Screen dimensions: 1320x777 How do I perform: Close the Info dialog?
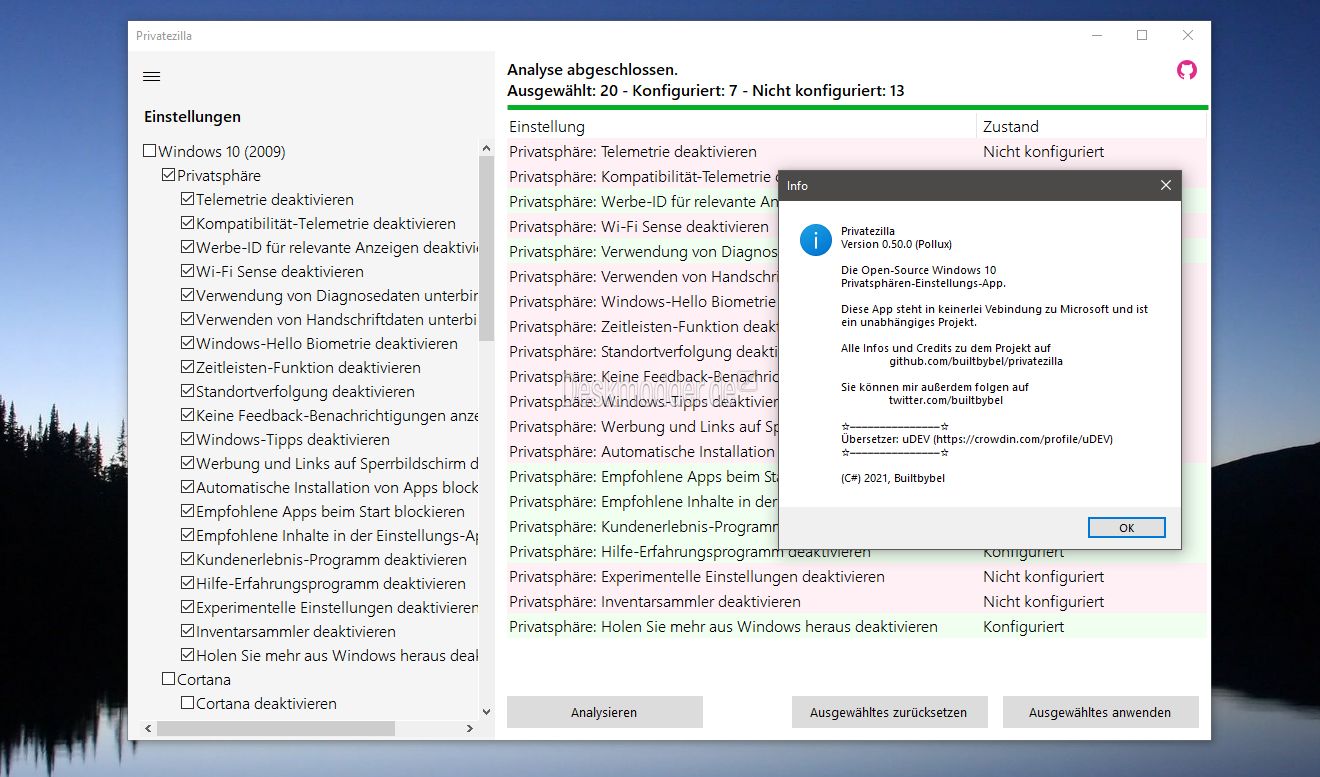point(1165,186)
